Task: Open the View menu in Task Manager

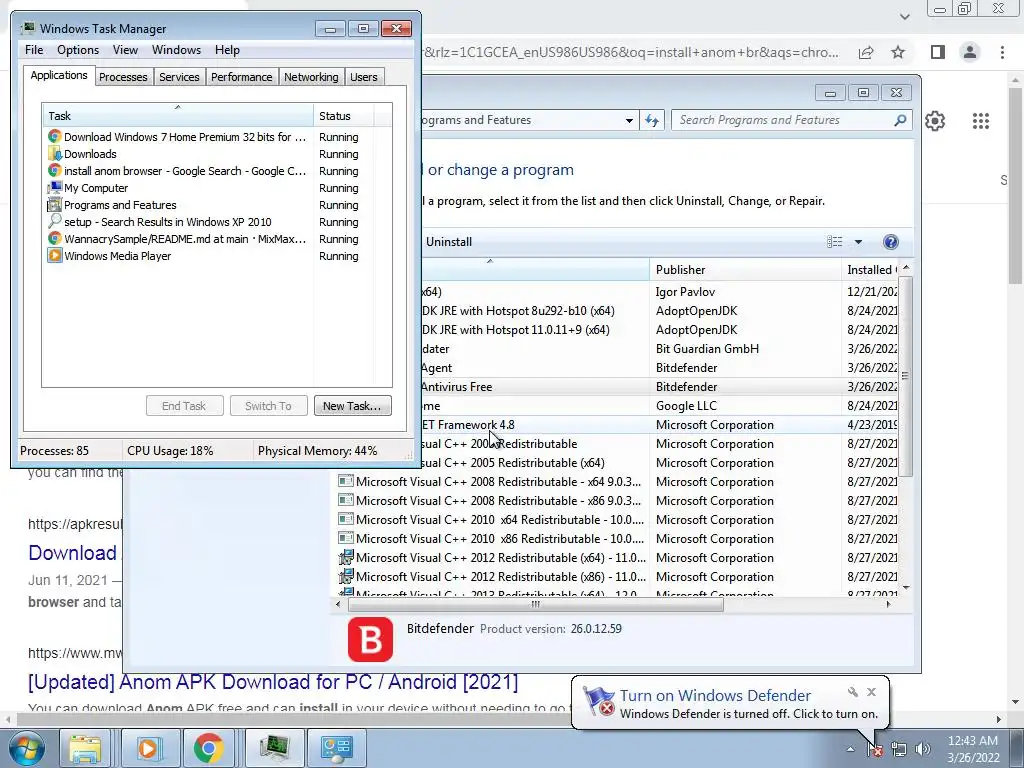Action: coord(125,50)
